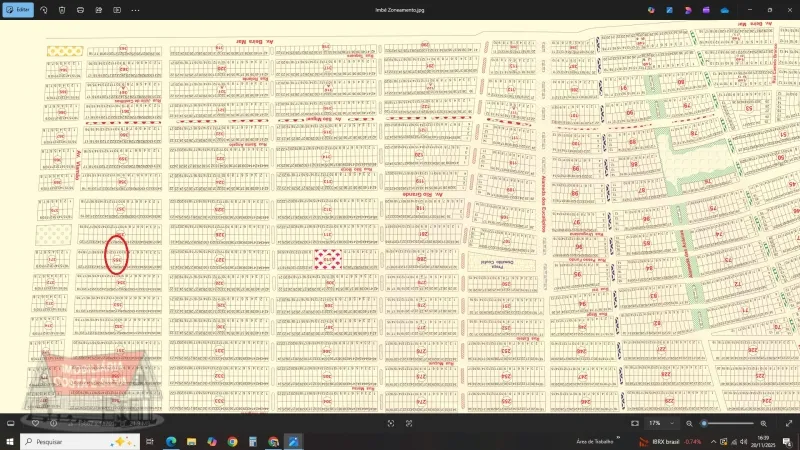
Task: Show file information with the info icon
Action: (54, 423)
